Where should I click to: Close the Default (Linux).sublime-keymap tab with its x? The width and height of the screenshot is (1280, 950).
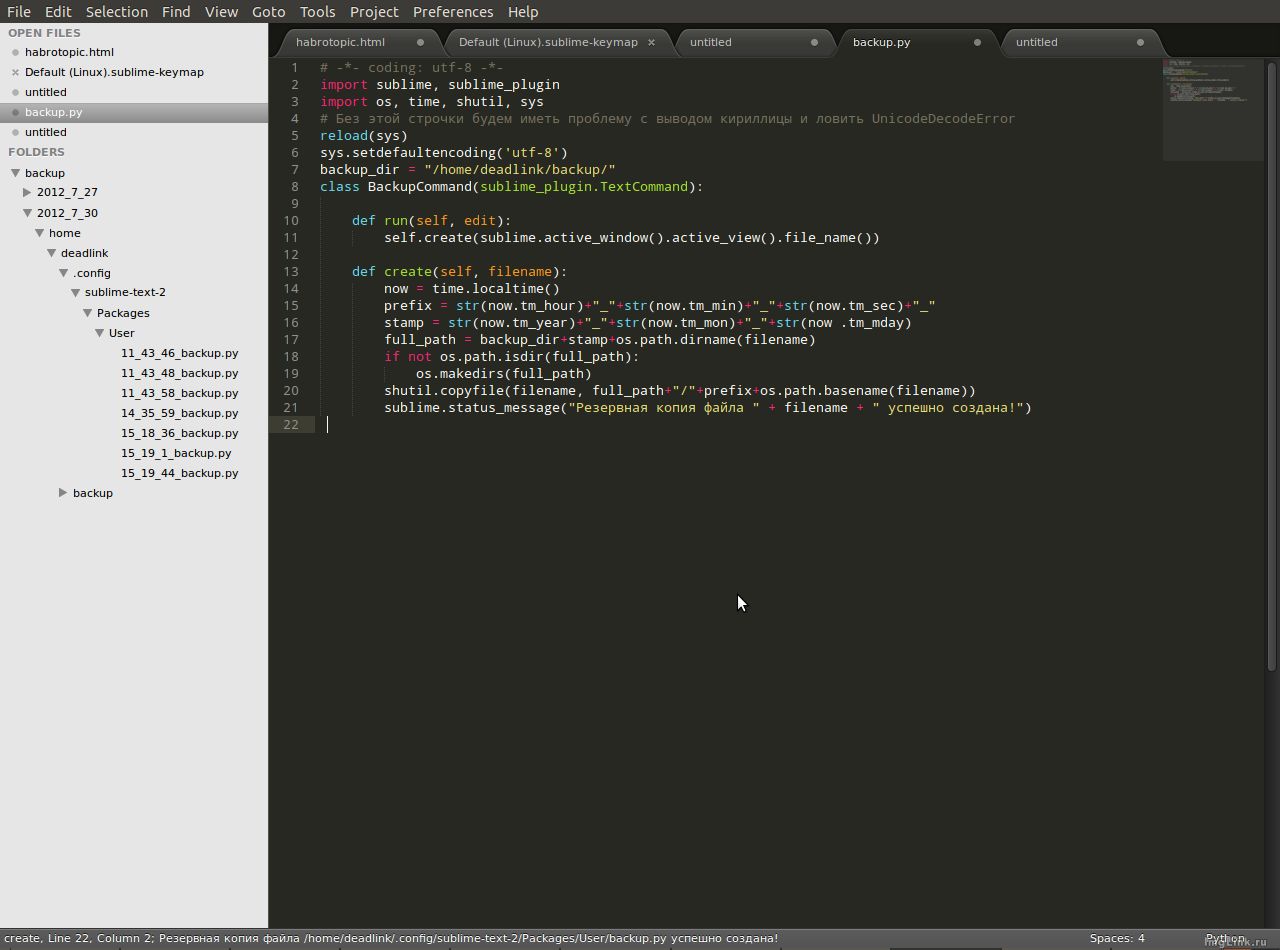pyautogui.click(x=651, y=42)
